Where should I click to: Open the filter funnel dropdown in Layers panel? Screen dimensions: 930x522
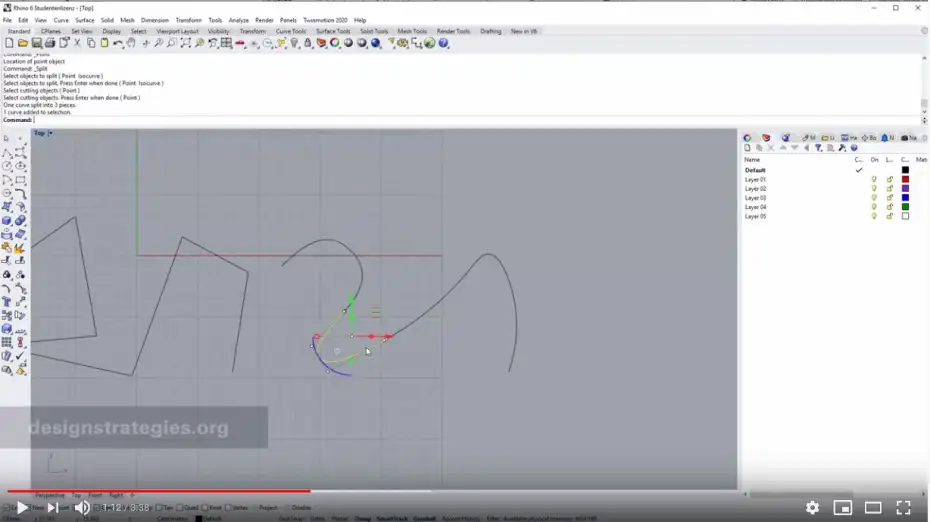(818, 148)
